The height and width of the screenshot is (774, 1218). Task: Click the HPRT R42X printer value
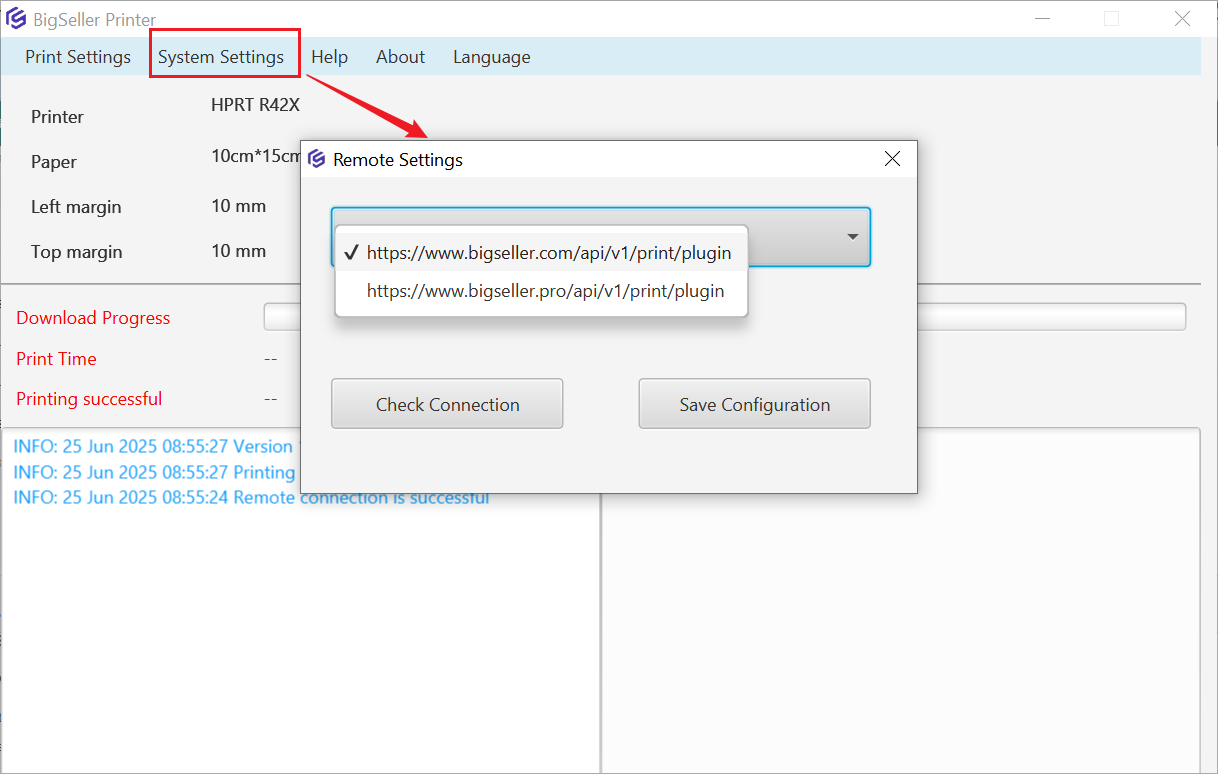[255, 105]
